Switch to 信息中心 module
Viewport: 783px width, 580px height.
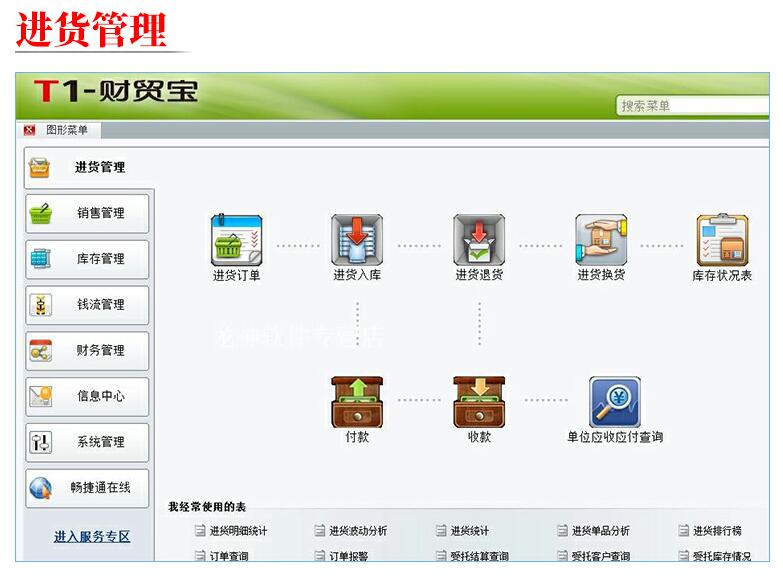(87, 396)
